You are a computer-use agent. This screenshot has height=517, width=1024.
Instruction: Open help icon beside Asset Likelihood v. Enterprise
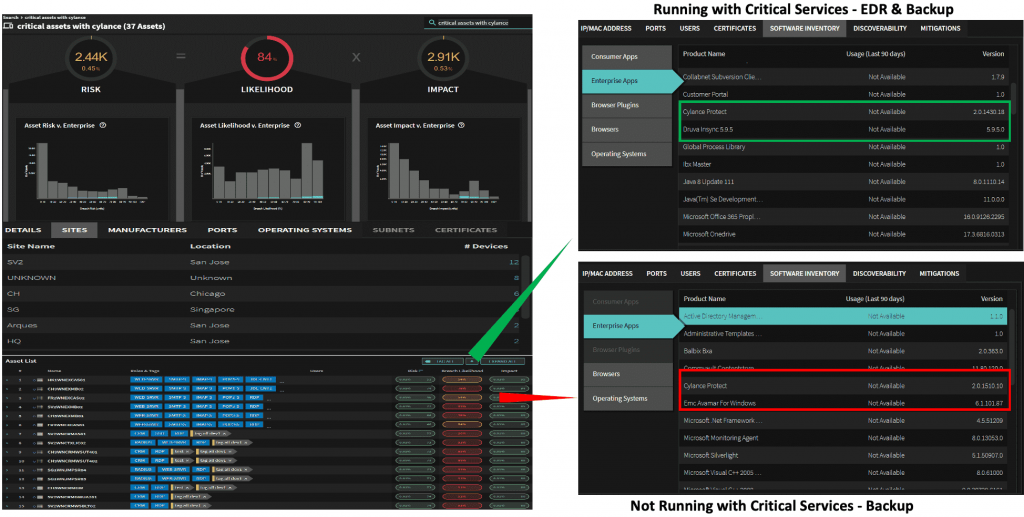pos(296,126)
